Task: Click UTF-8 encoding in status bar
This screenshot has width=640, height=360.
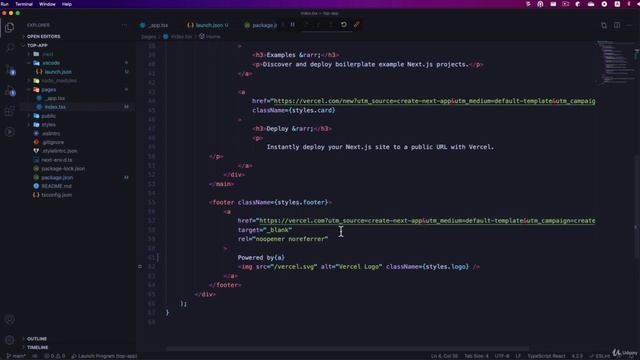Action: pos(502,356)
